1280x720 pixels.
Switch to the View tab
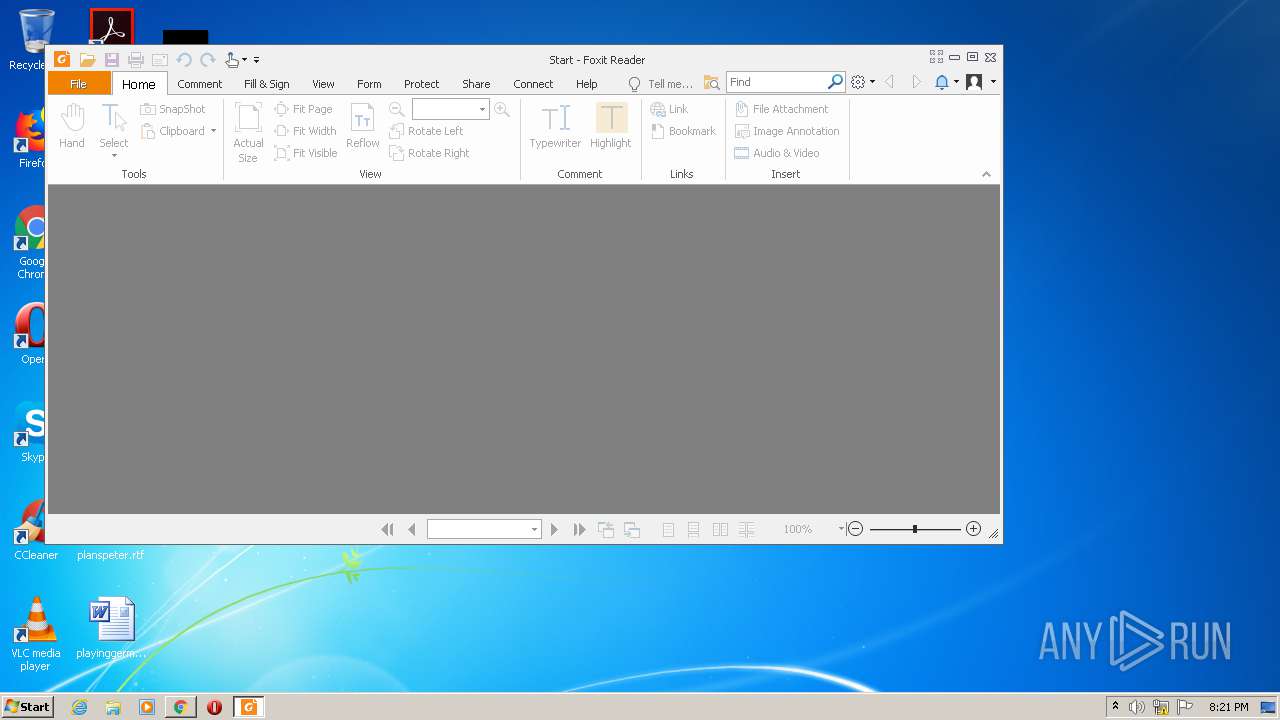[323, 84]
